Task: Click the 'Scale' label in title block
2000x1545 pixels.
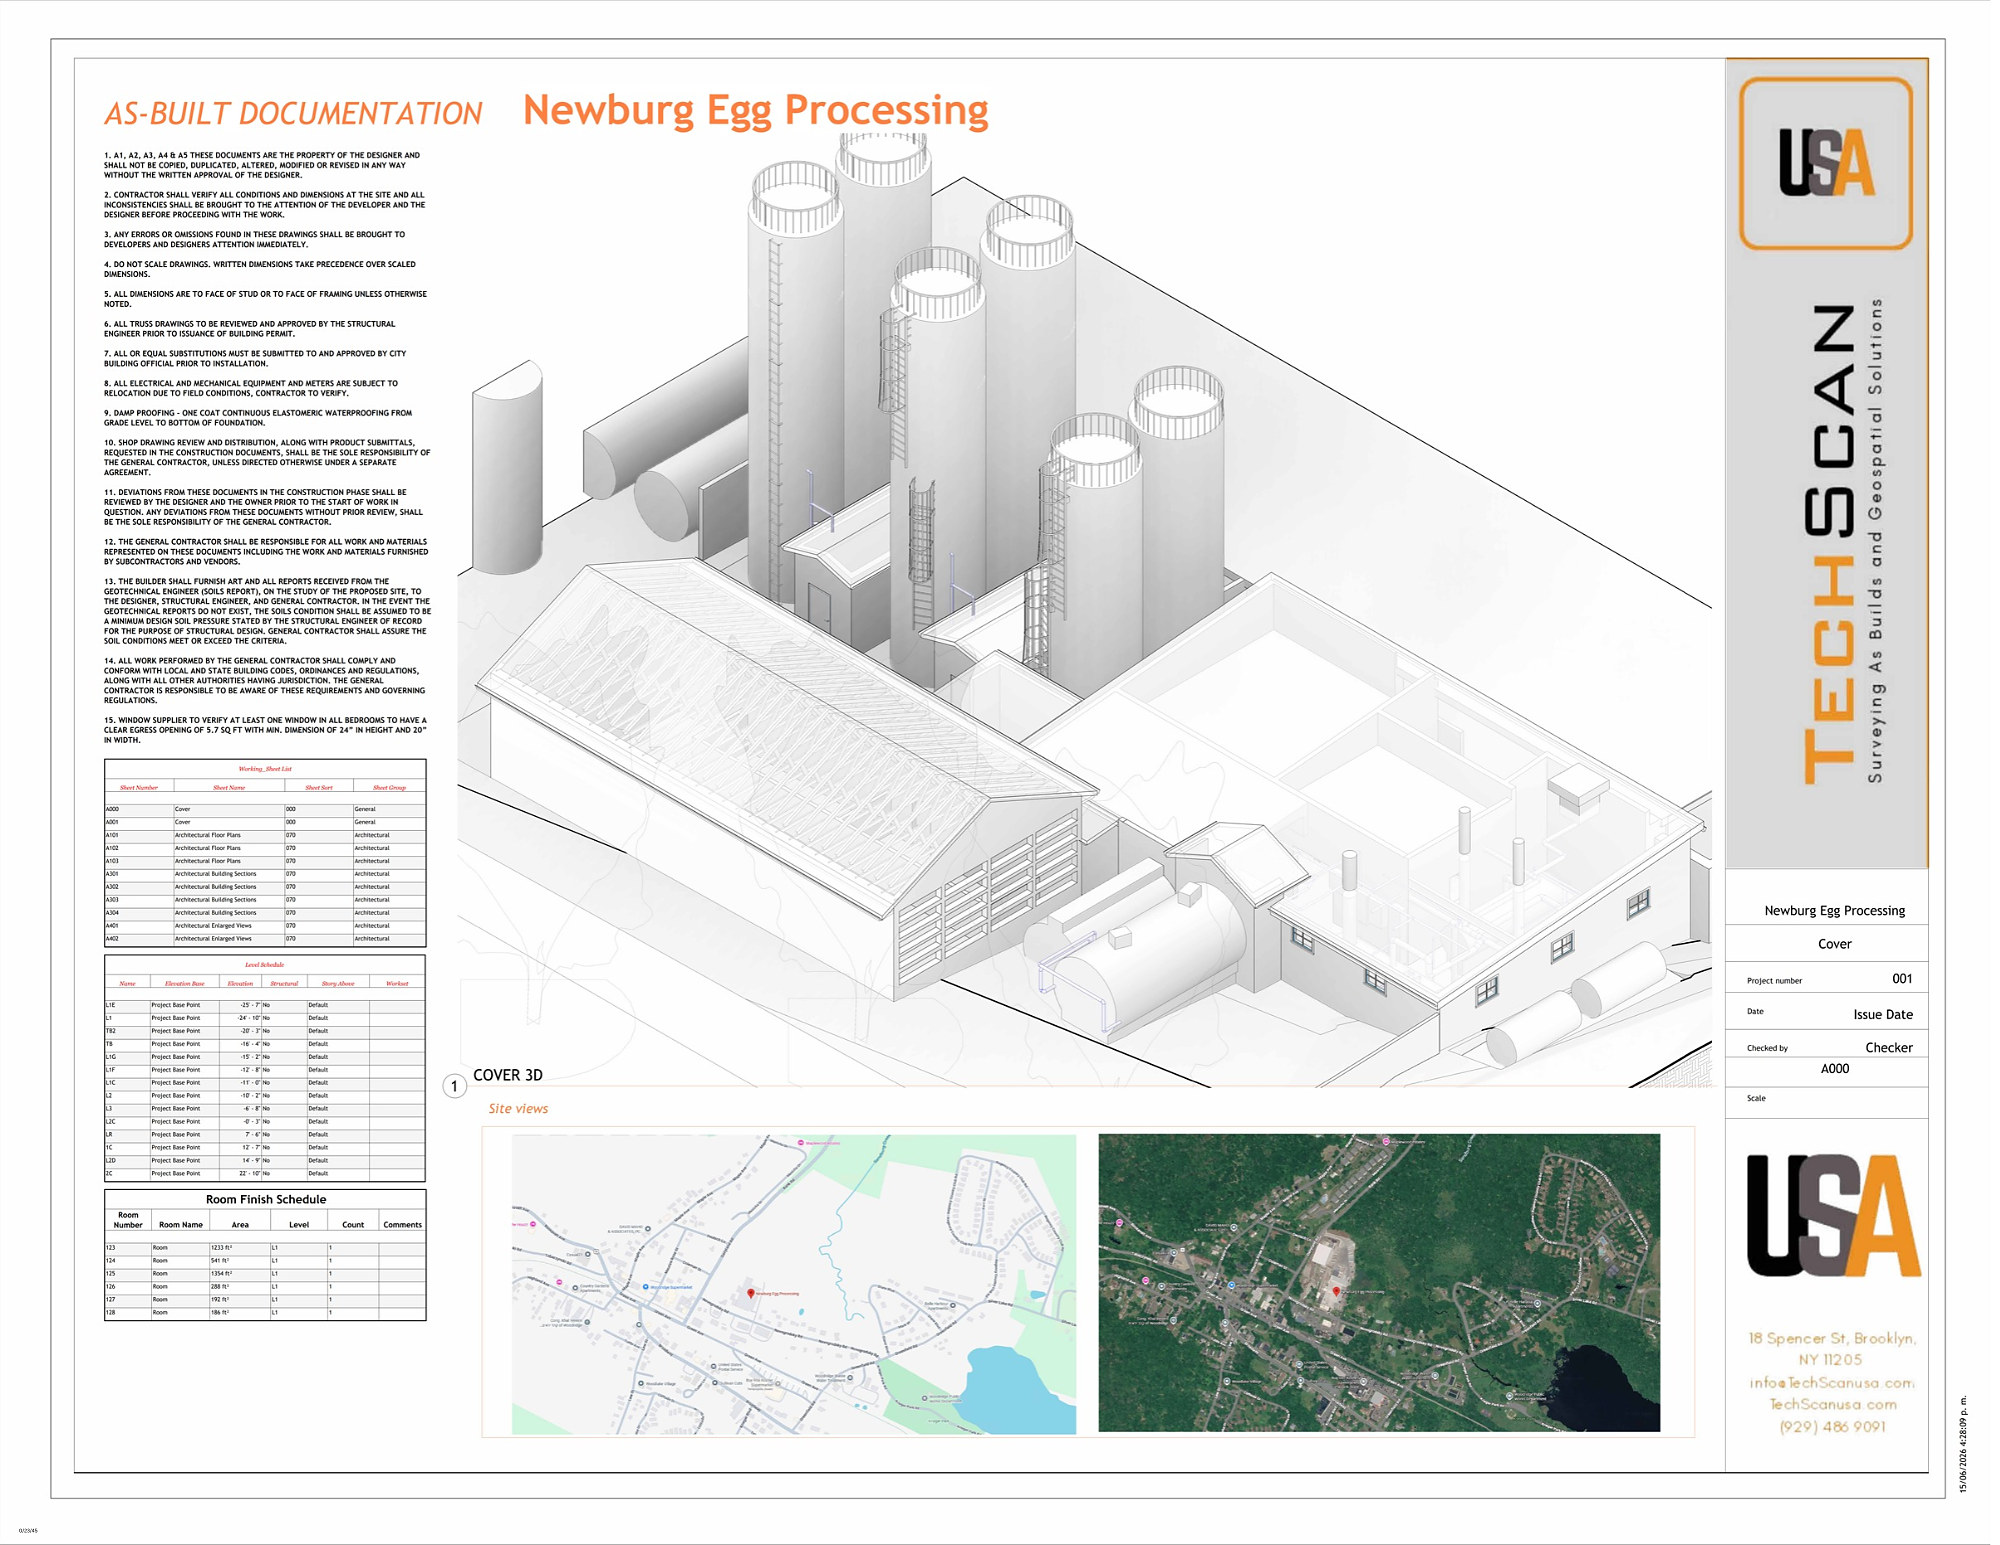Action: (x=1756, y=1098)
